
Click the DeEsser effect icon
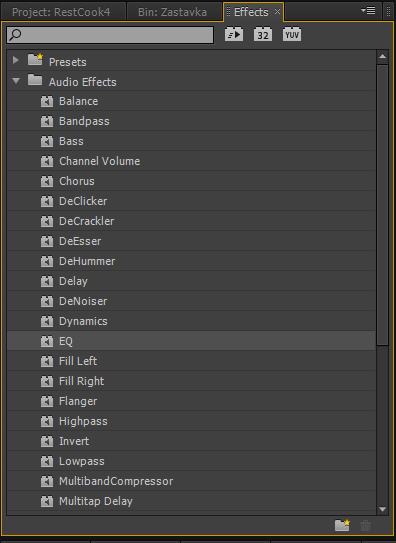47,242
